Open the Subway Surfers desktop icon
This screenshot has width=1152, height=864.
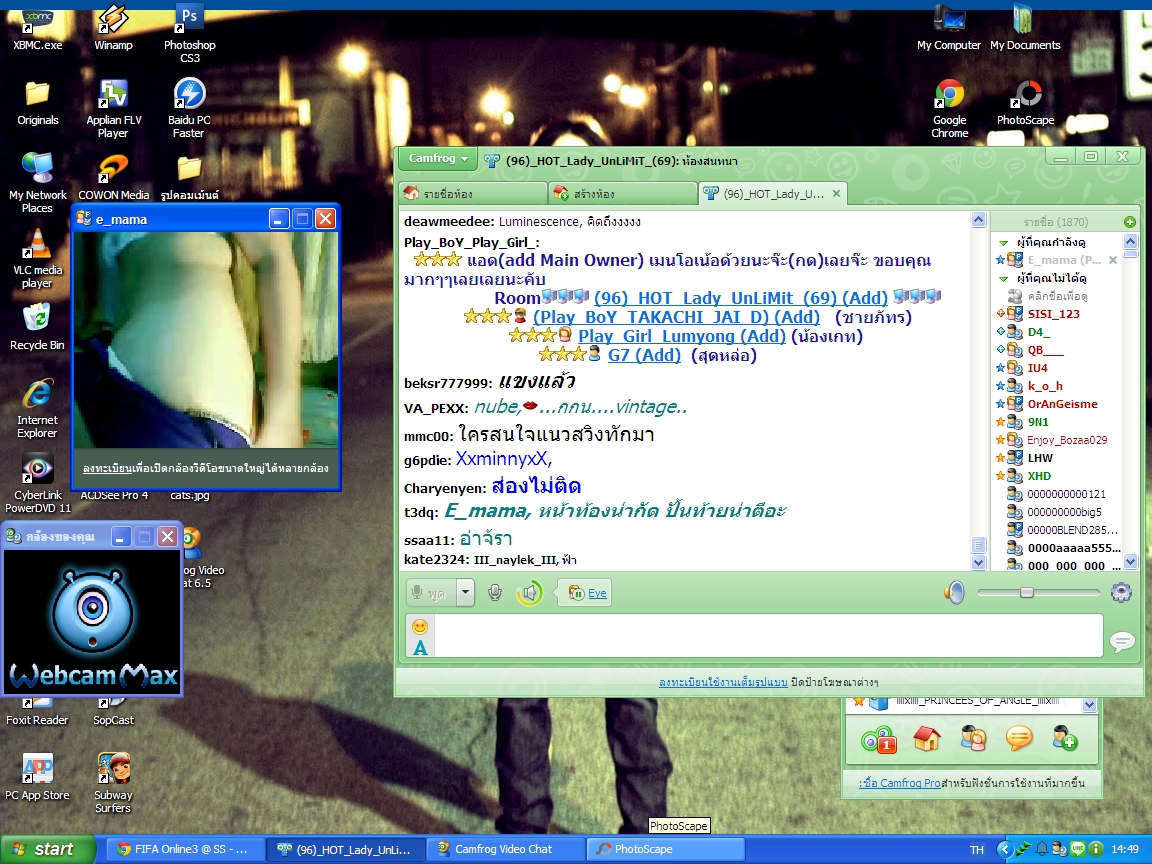click(x=113, y=783)
